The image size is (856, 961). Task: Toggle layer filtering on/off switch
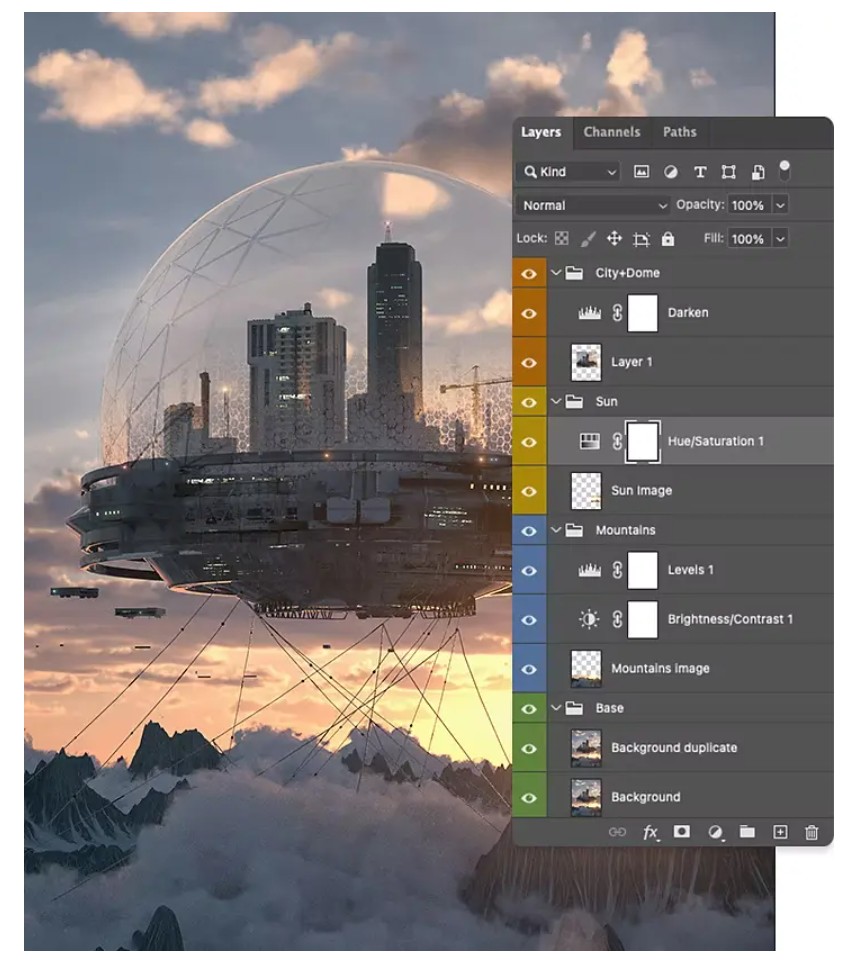tap(784, 170)
